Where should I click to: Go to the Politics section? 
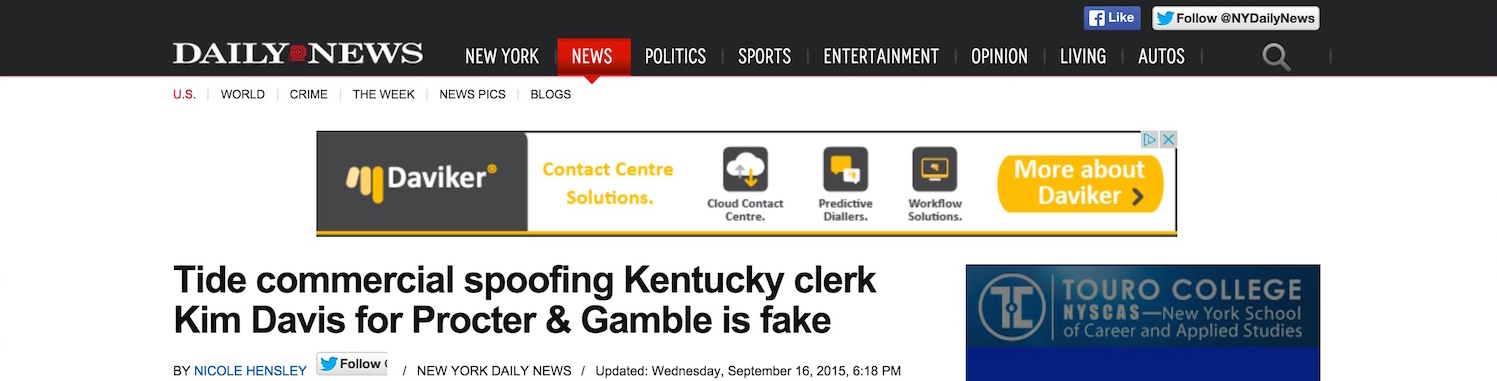[675, 57]
